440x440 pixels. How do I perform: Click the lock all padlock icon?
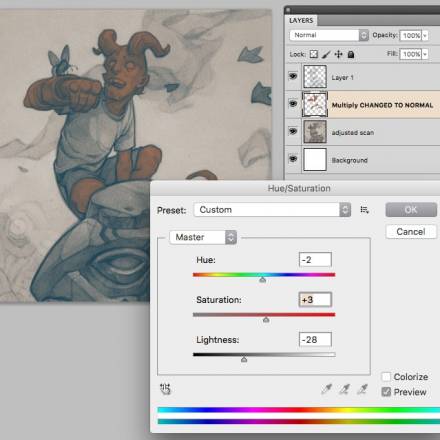coord(351,54)
